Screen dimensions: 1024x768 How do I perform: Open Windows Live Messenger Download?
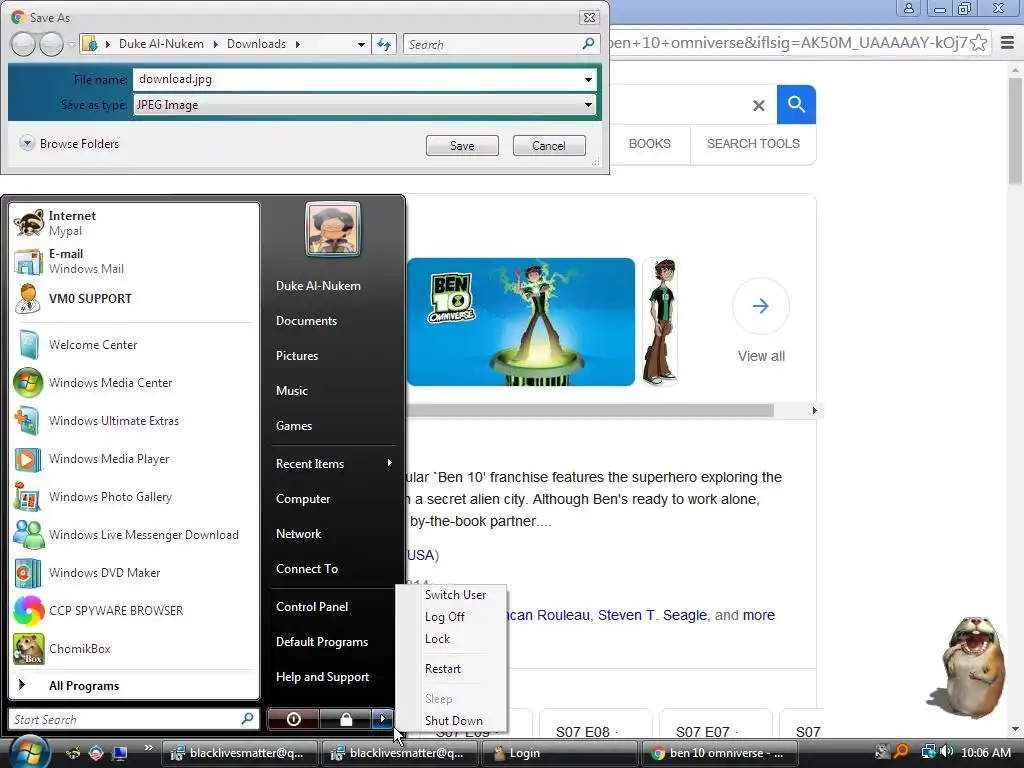click(134, 534)
